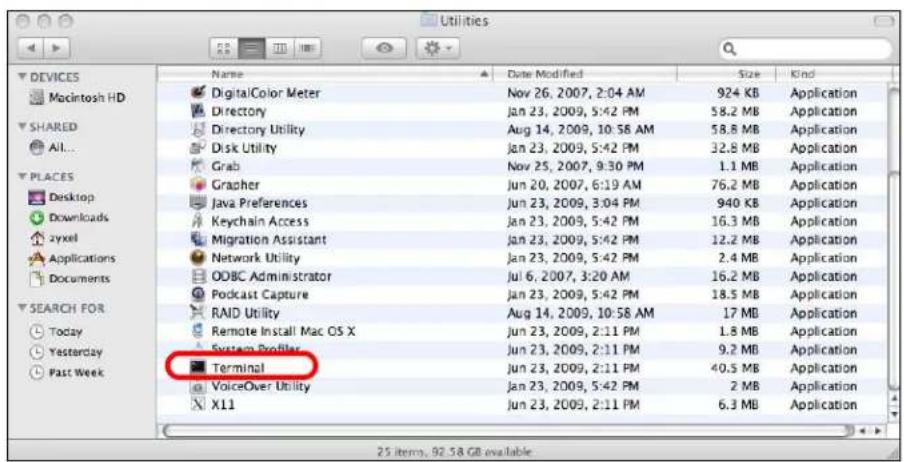
Task: Open zyxel home folder in sidebar
Action: point(53,238)
